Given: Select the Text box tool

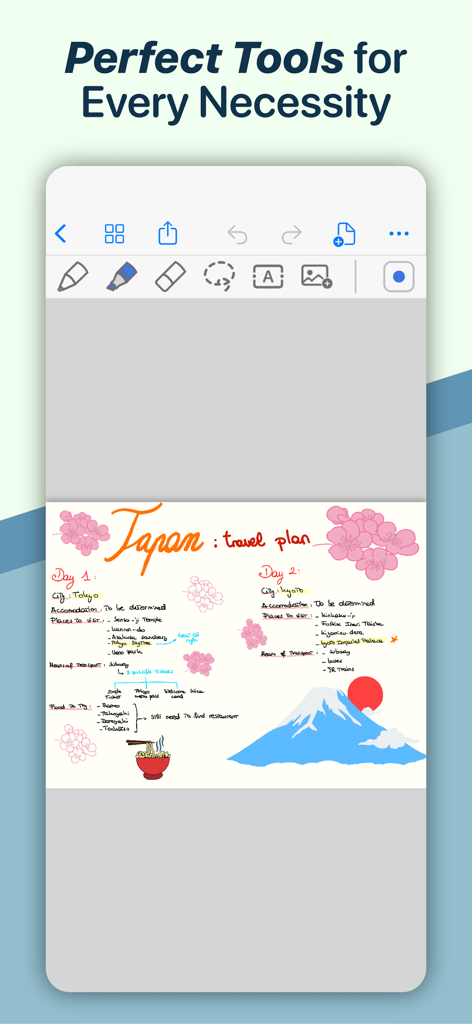Looking at the screenshot, I should (268, 277).
